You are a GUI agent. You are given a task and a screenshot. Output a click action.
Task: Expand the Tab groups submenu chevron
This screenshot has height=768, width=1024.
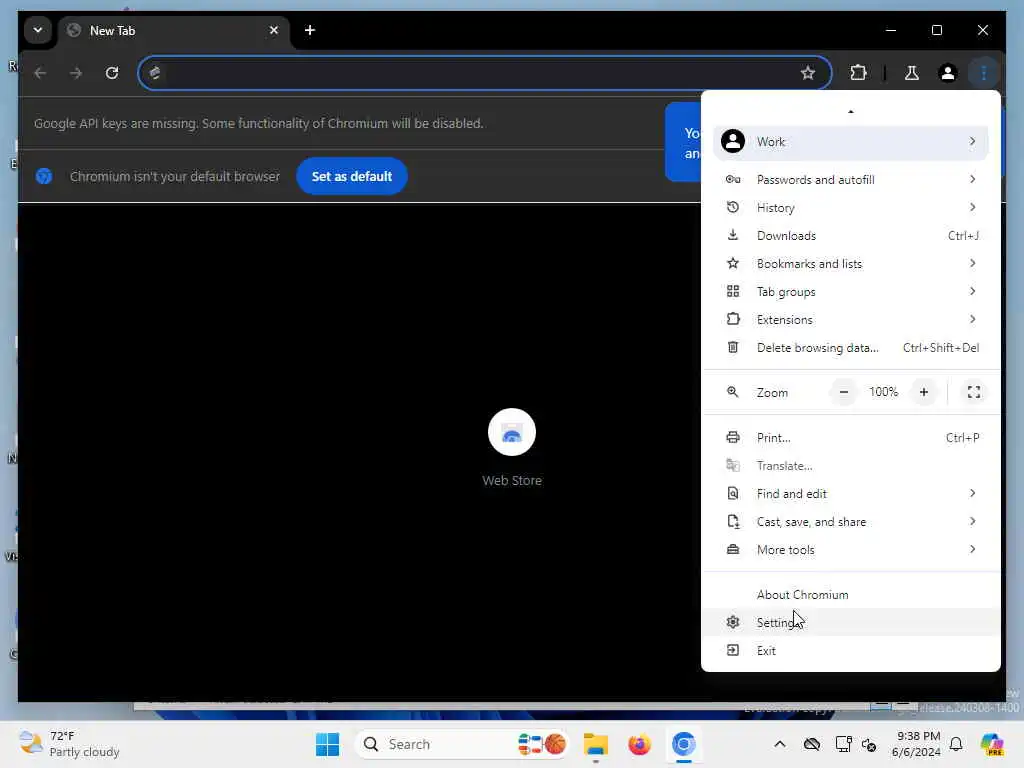click(972, 291)
